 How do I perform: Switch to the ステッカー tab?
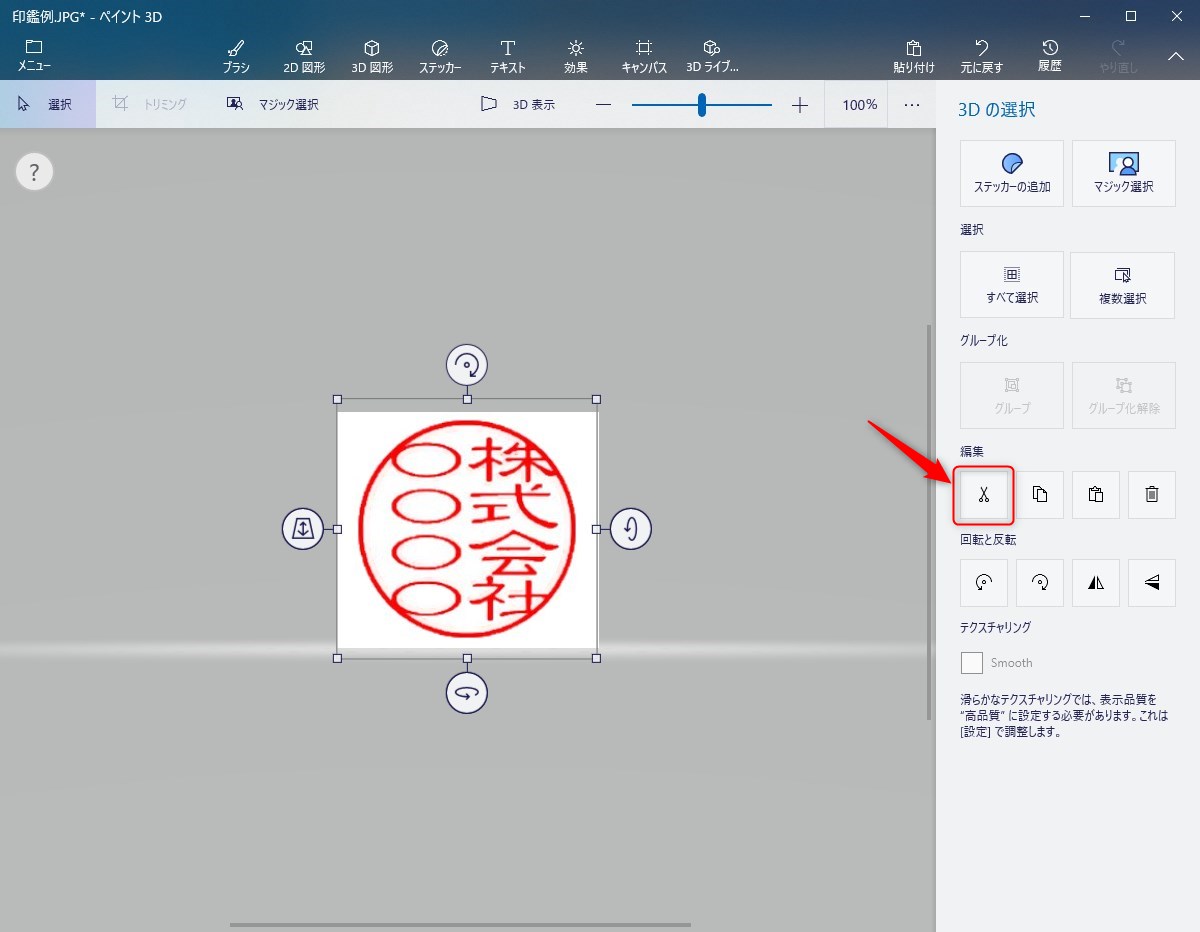[440, 57]
